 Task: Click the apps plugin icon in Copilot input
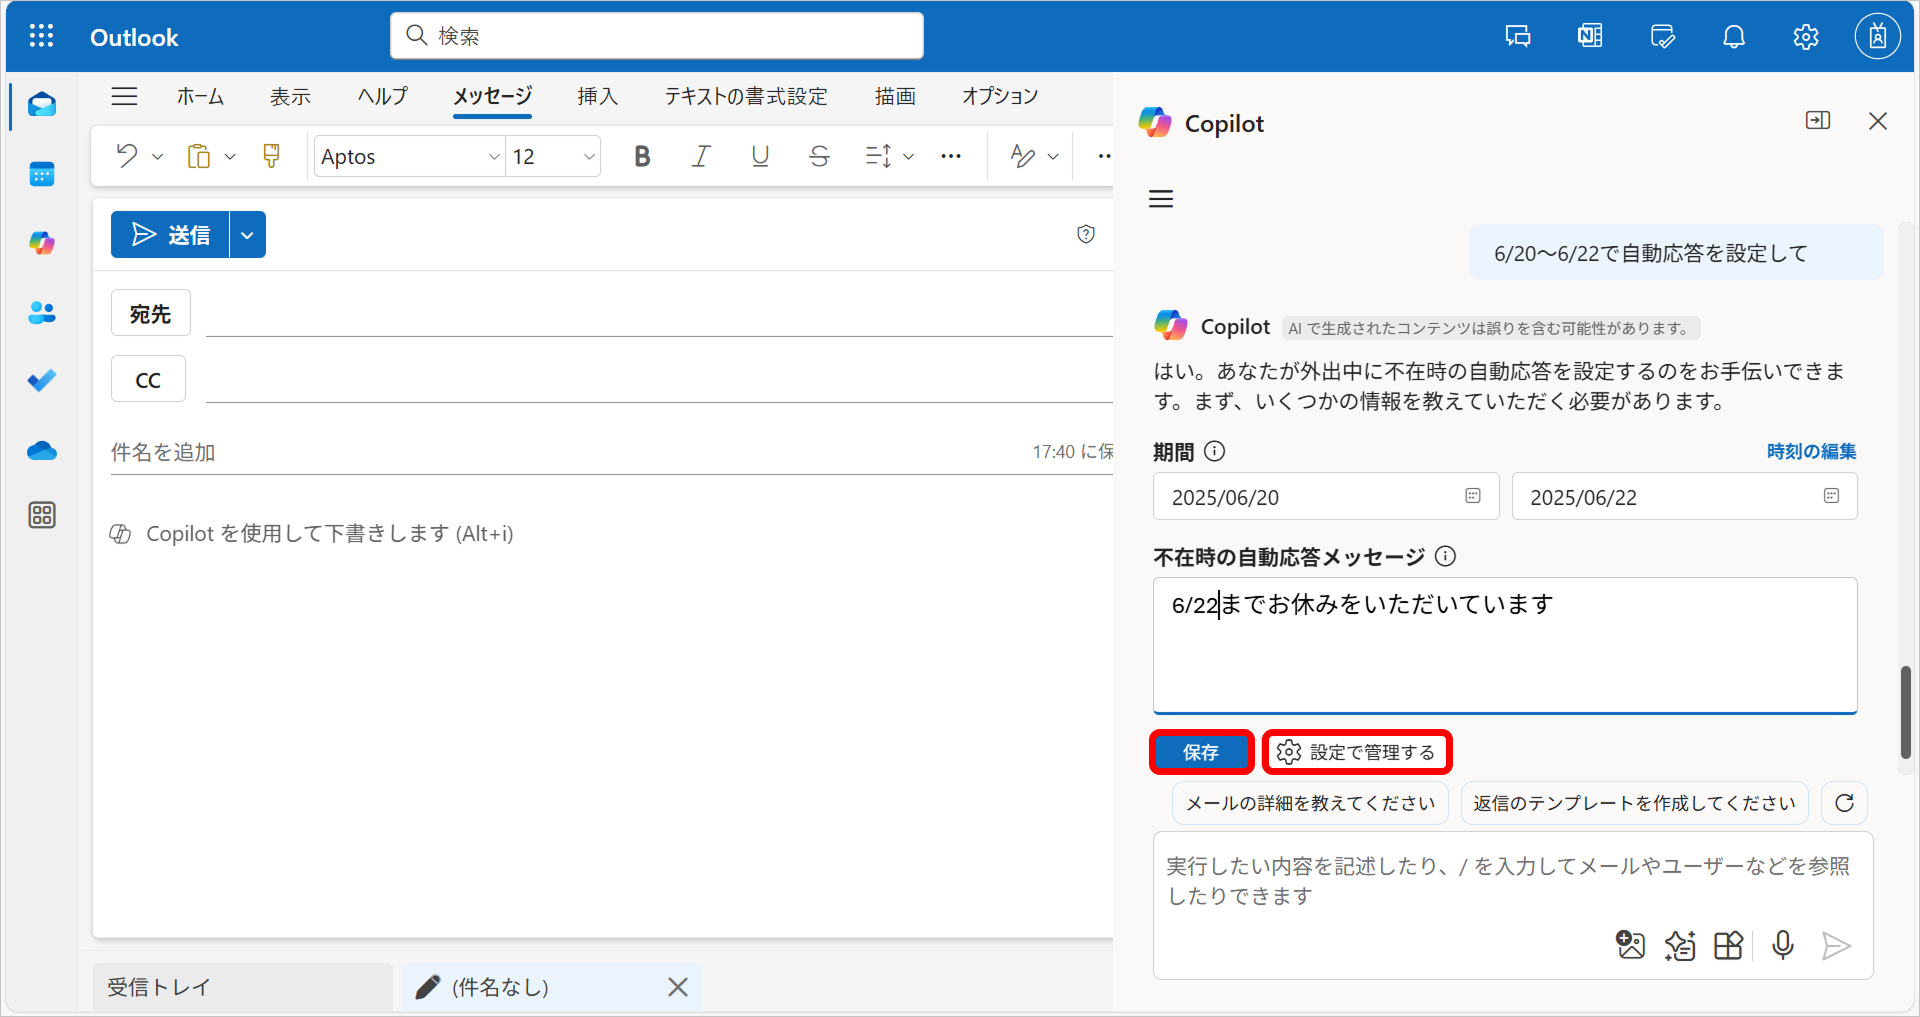click(x=1729, y=945)
